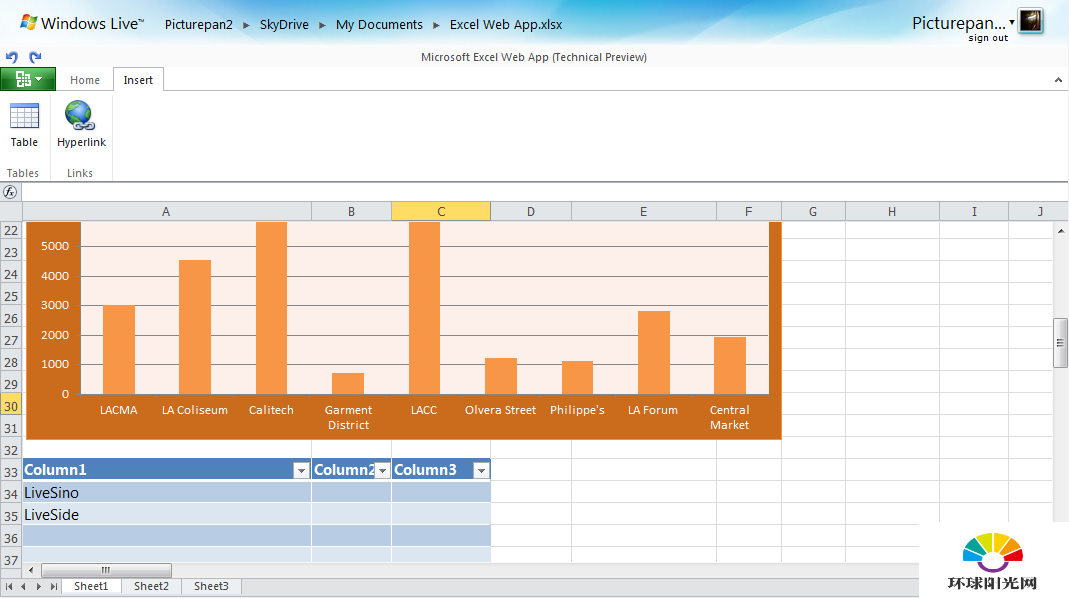Insert a Hyperlink from the ribbon

pyautogui.click(x=81, y=125)
